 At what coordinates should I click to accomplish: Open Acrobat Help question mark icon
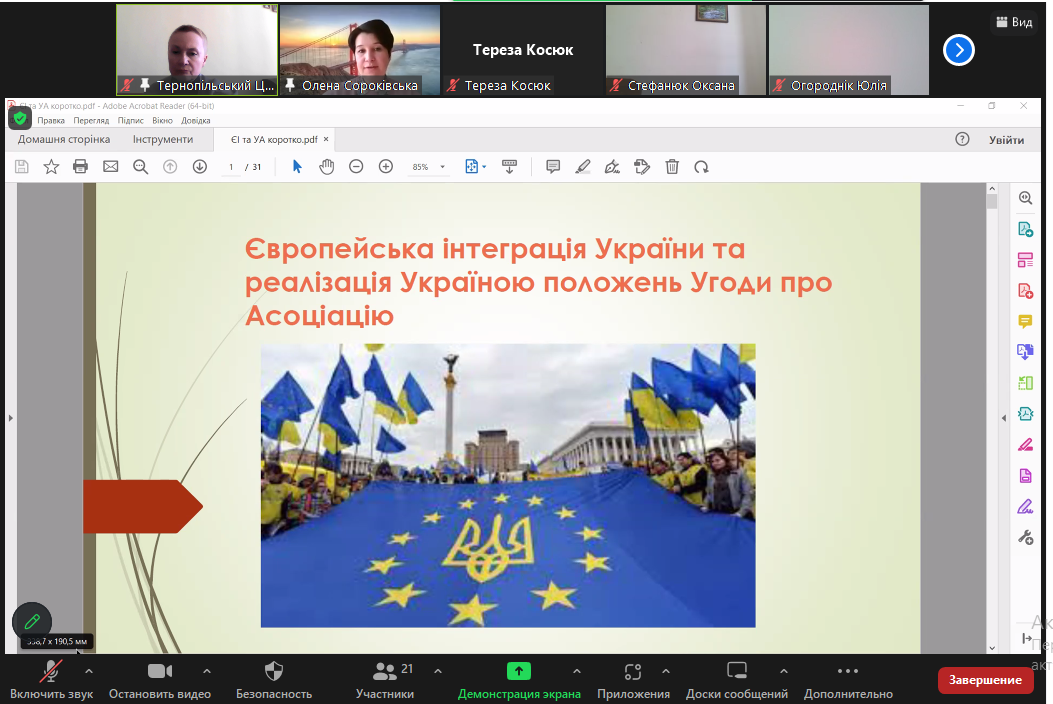(962, 139)
